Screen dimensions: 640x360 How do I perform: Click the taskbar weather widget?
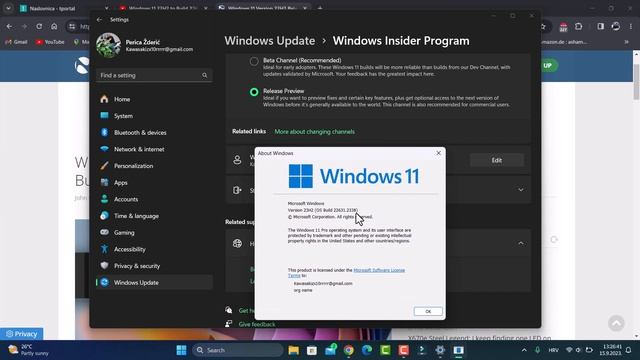point(29,350)
